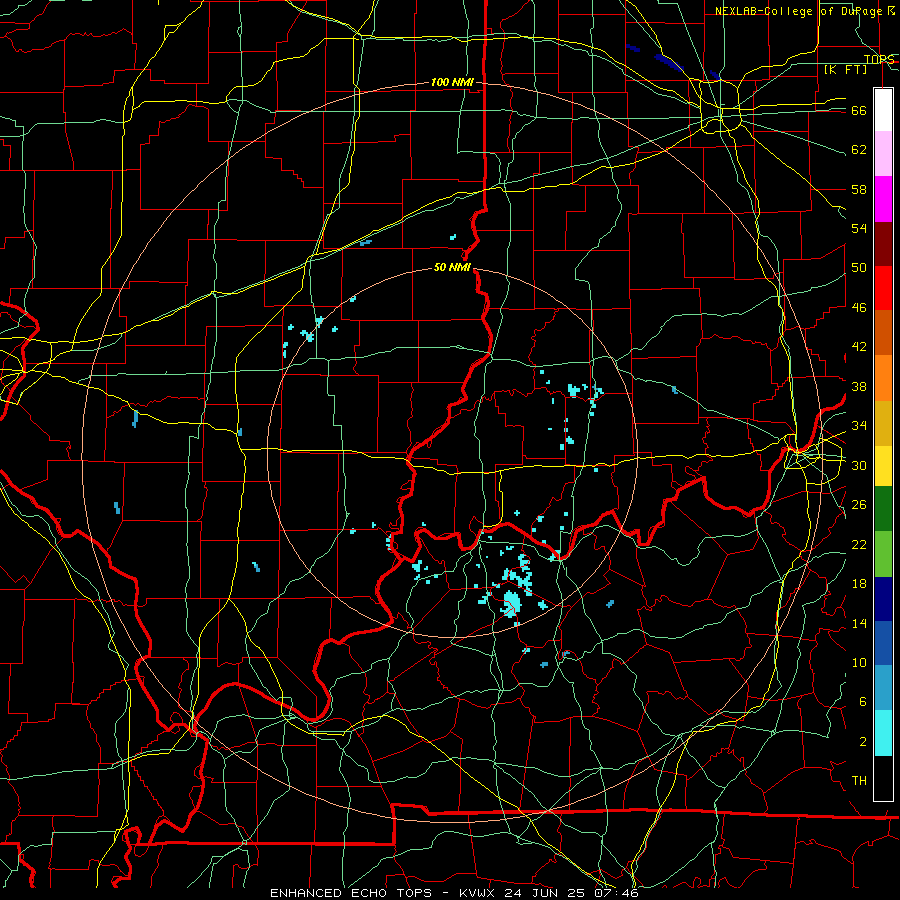The height and width of the screenshot is (900, 900).
Task: Click the 38 value on the scale
Action: point(859,386)
